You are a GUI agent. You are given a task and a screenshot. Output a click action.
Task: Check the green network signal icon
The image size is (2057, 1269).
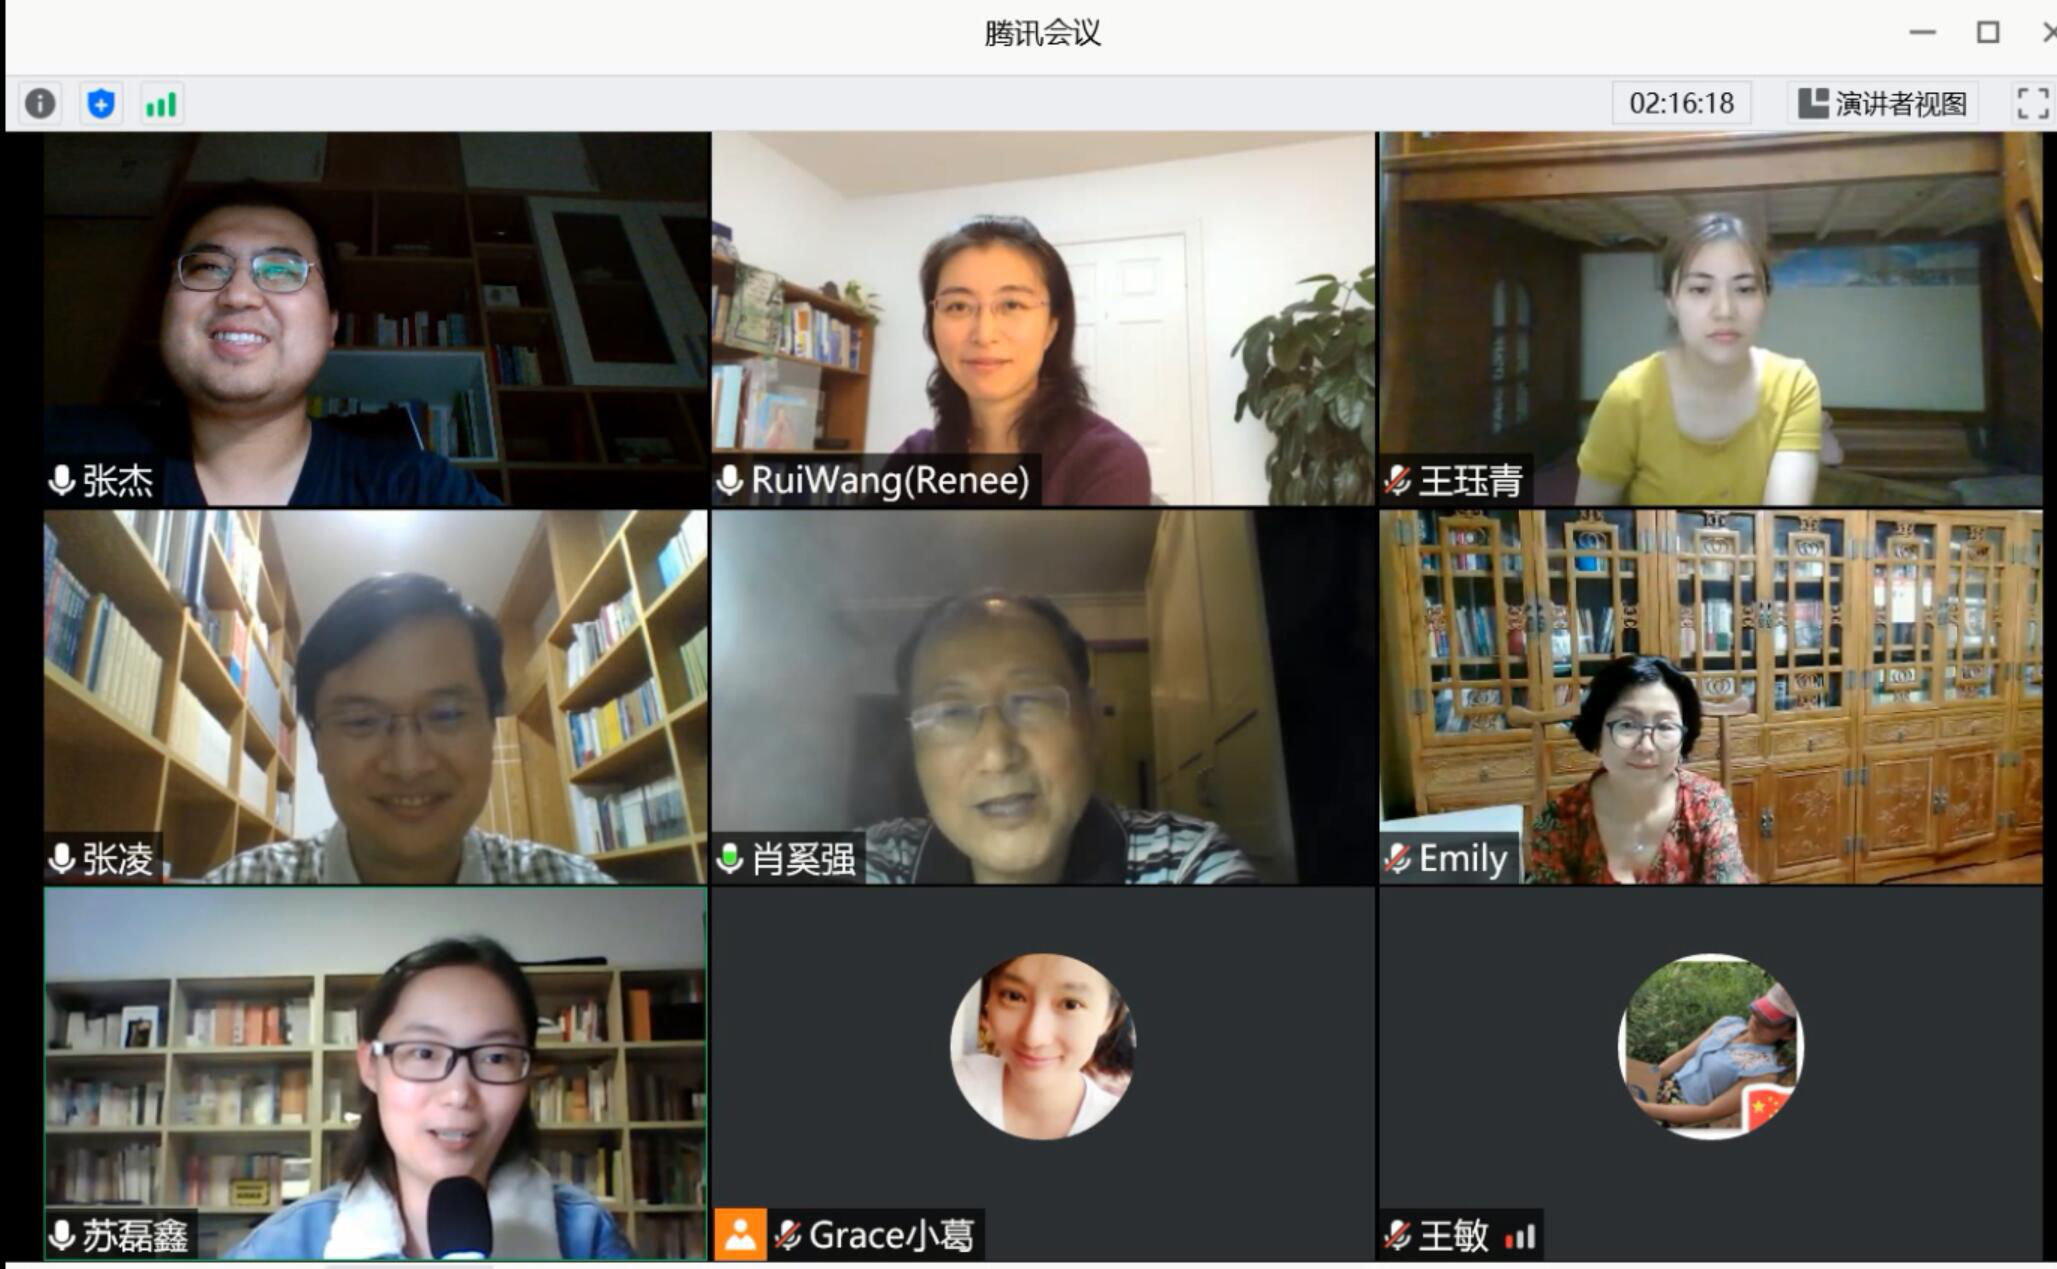pos(161,103)
